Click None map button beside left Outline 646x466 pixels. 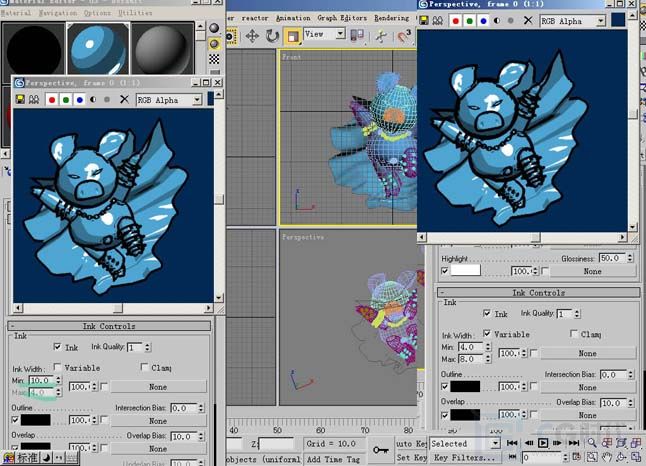(158, 421)
